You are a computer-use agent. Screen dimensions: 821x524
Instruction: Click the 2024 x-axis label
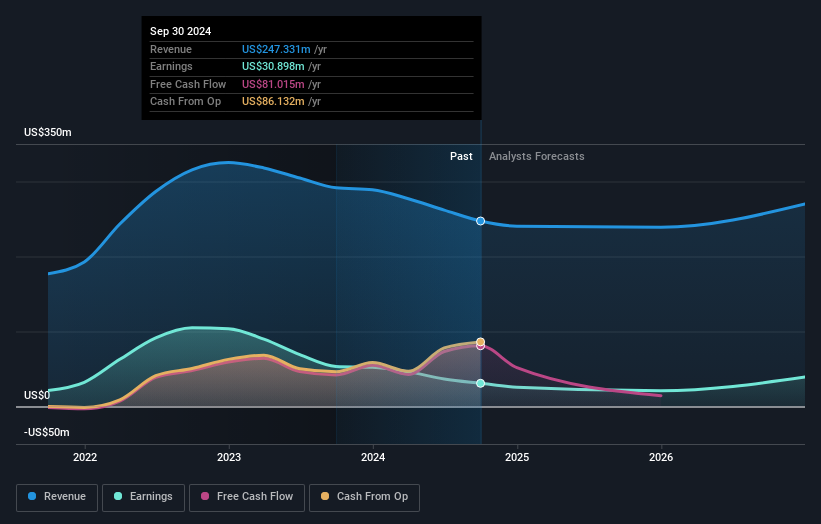[x=373, y=457]
